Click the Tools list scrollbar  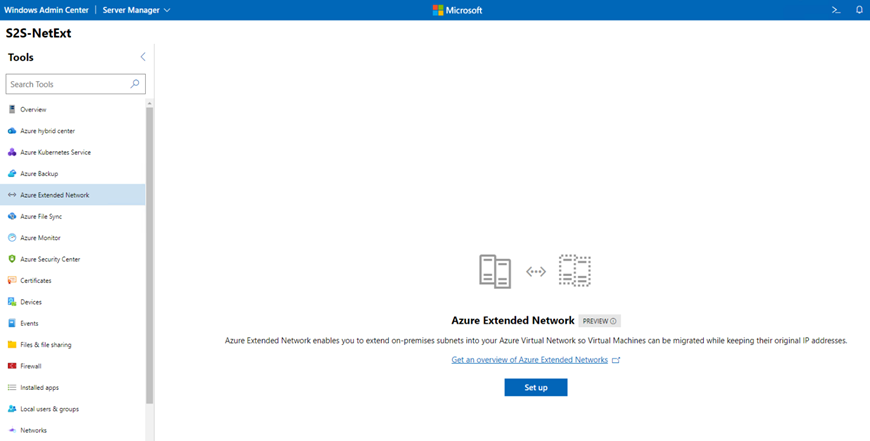(x=149, y=255)
